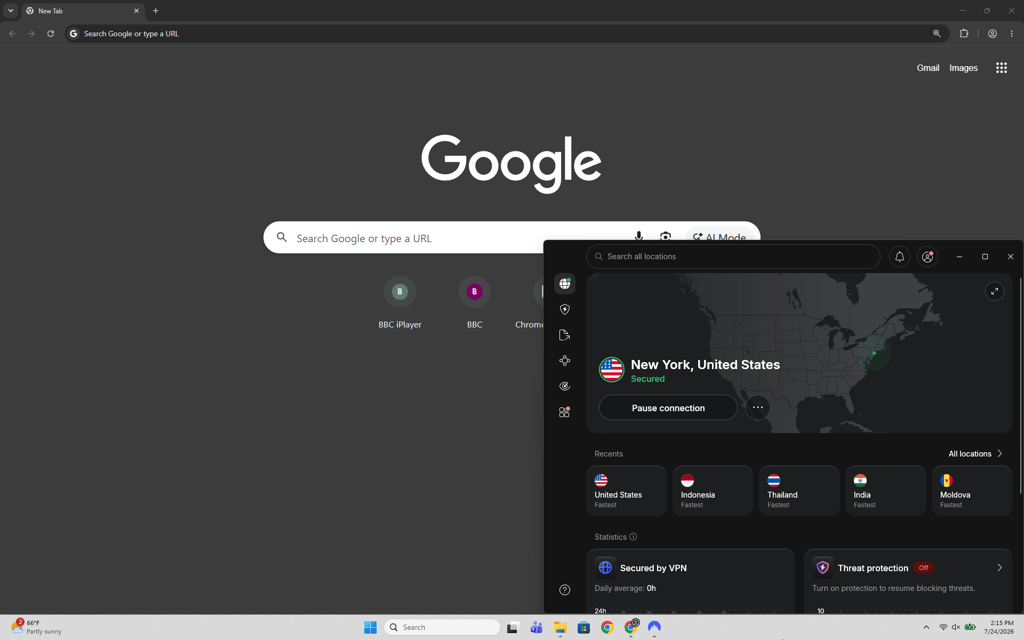Open Google Images link

[x=963, y=68]
